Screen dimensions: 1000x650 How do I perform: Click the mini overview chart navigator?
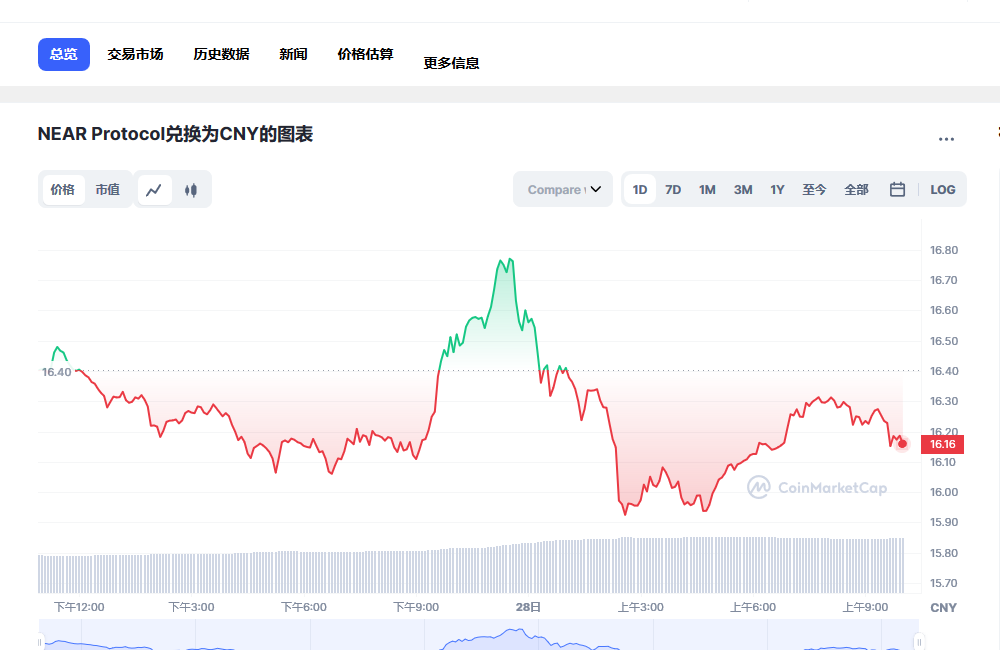[479, 635]
